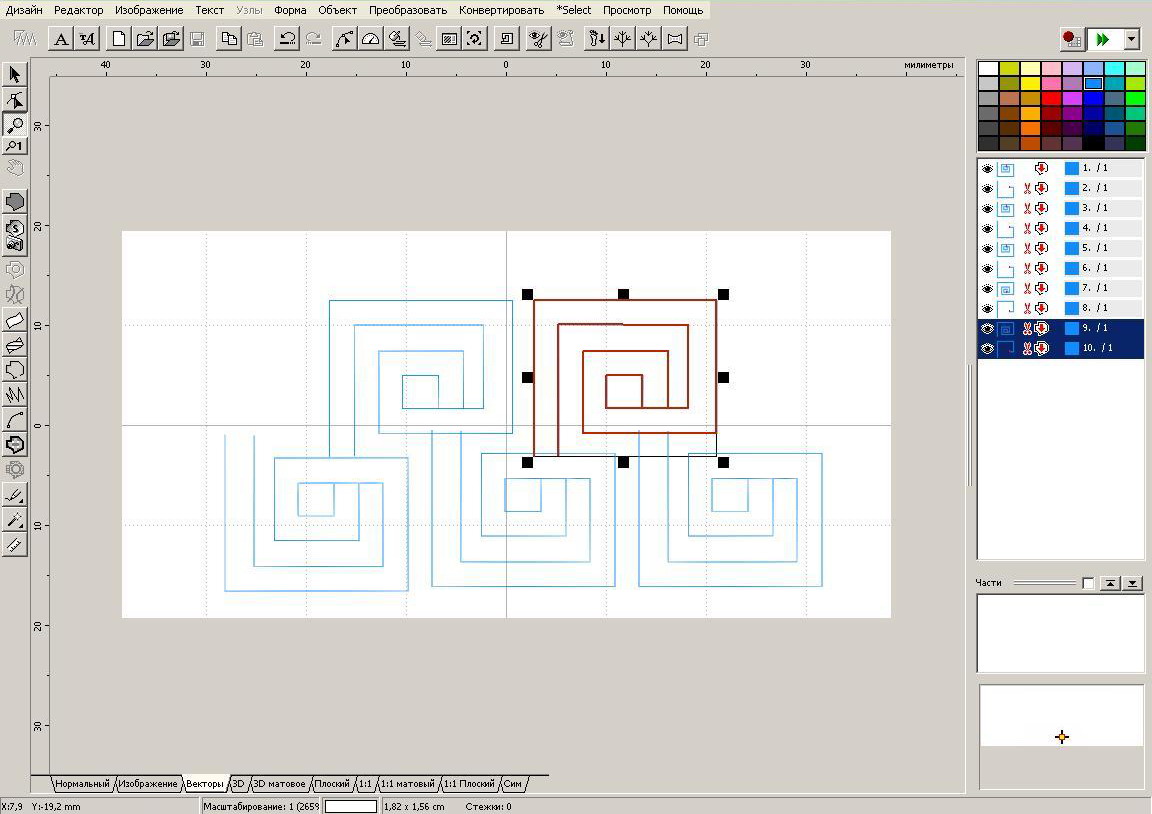The width and height of the screenshot is (1152, 814).
Task: Hide object 4. / 1
Action: (987, 228)
